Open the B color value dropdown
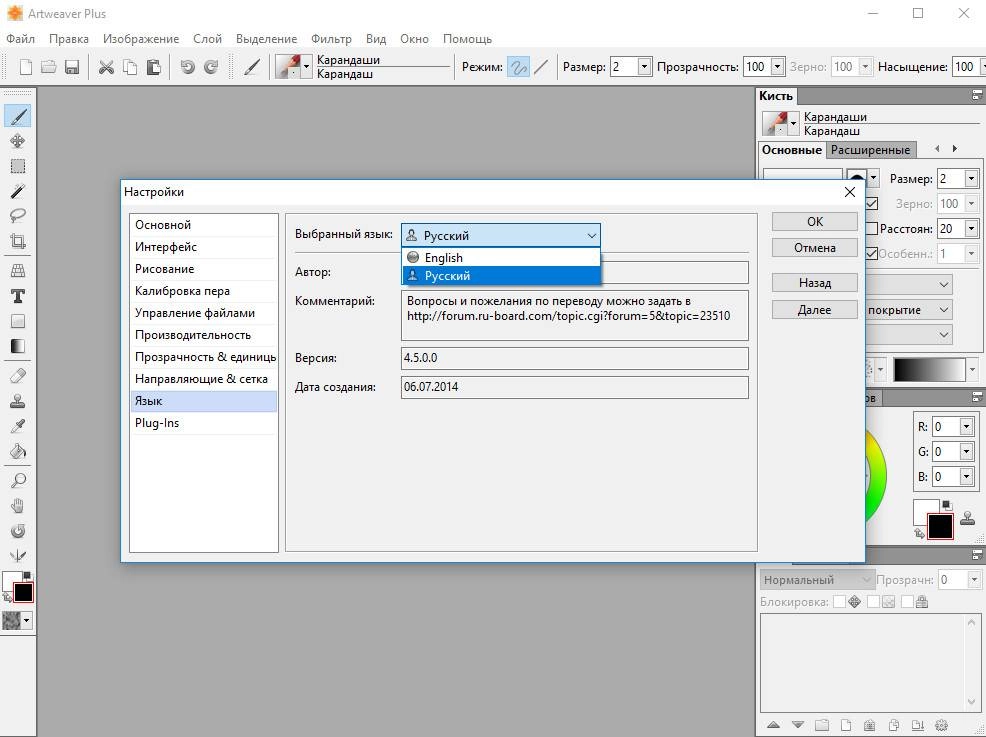This screenshot has width=986, height=737. tap(967, 477)
